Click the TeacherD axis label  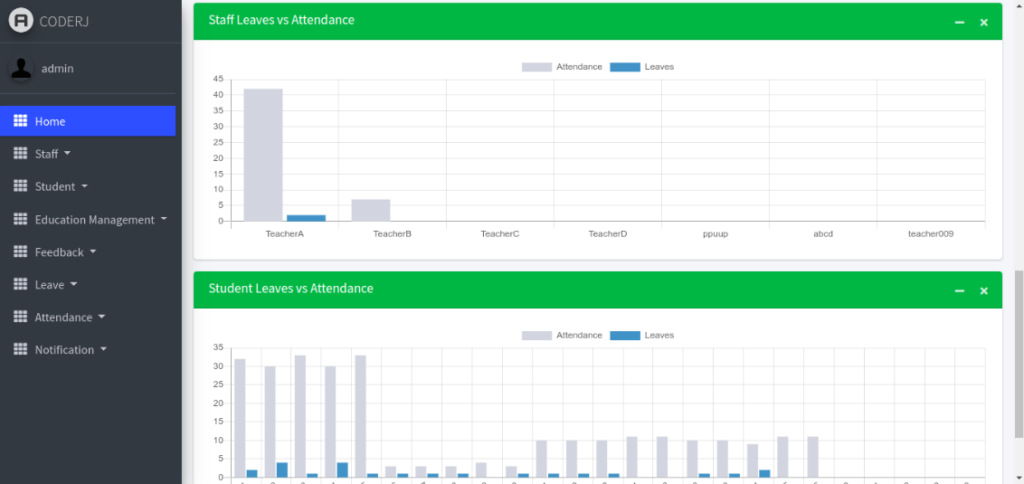pyautogui.click(x=607, y=234)
